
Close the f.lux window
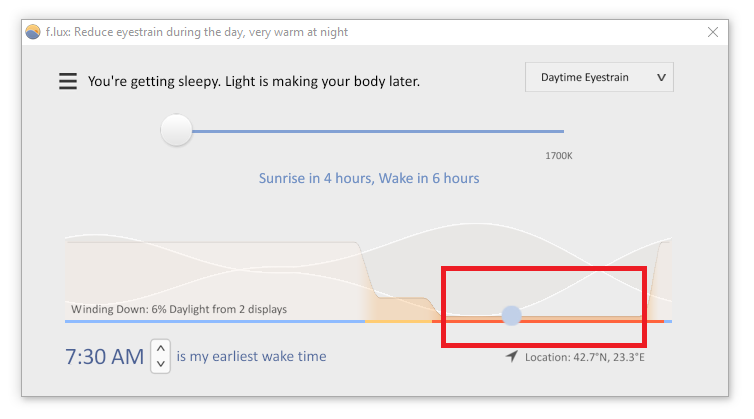pos(713,32)
